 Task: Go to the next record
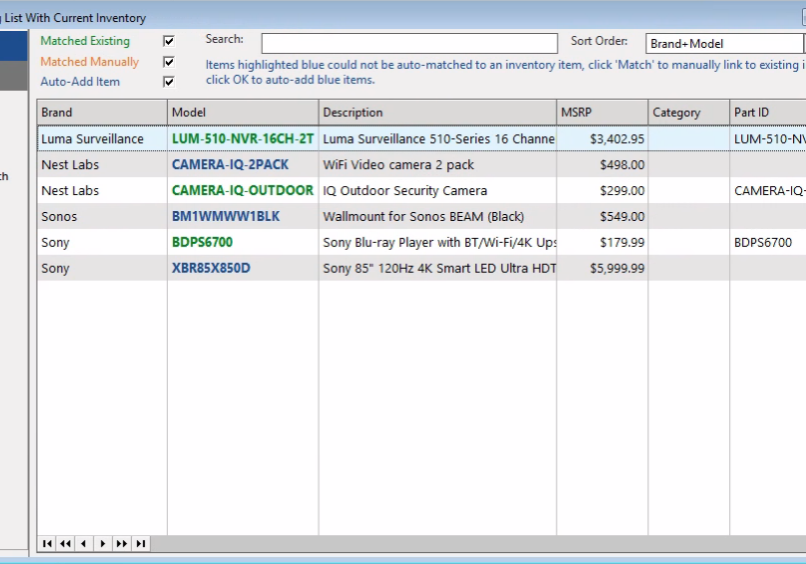(x=103, y=543)
